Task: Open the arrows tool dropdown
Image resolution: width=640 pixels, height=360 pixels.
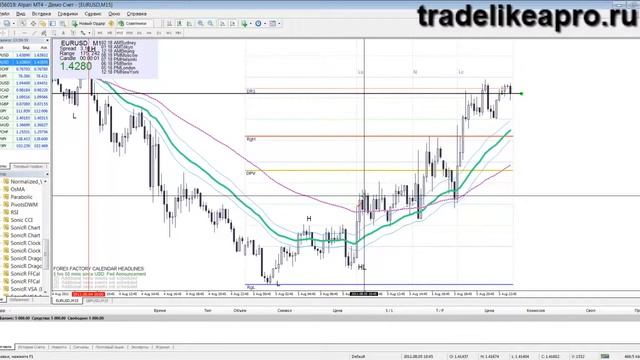Action: 89,33
